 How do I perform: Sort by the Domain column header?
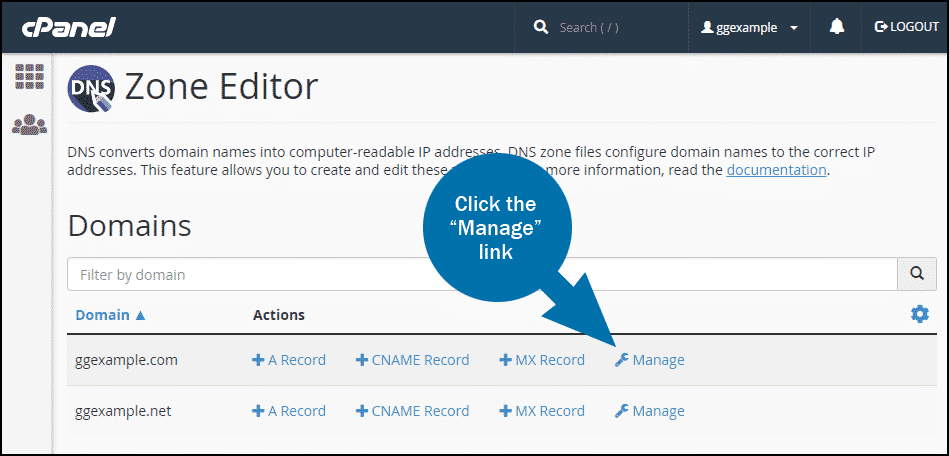tap(110, 315)
